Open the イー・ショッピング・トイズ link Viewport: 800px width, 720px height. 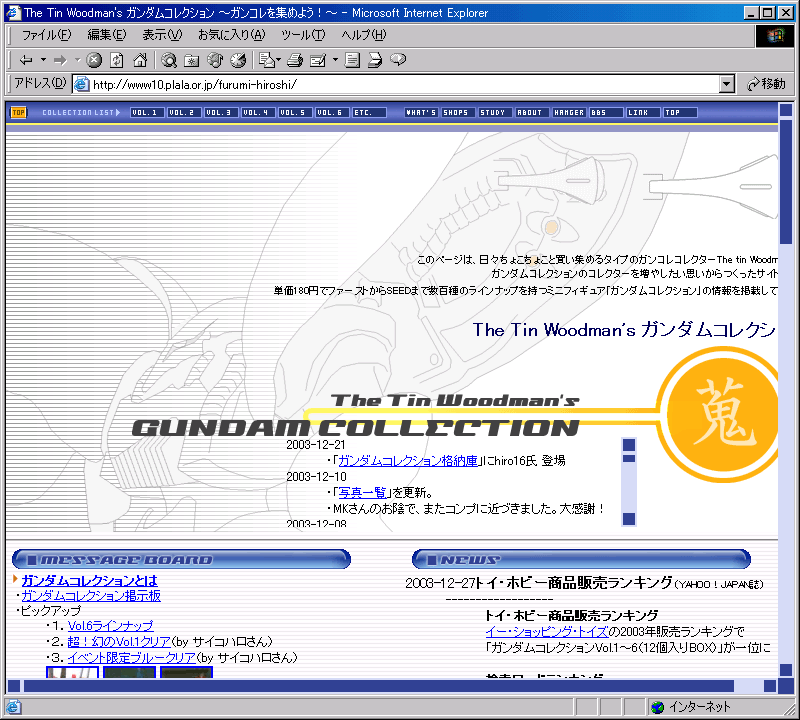546,632
